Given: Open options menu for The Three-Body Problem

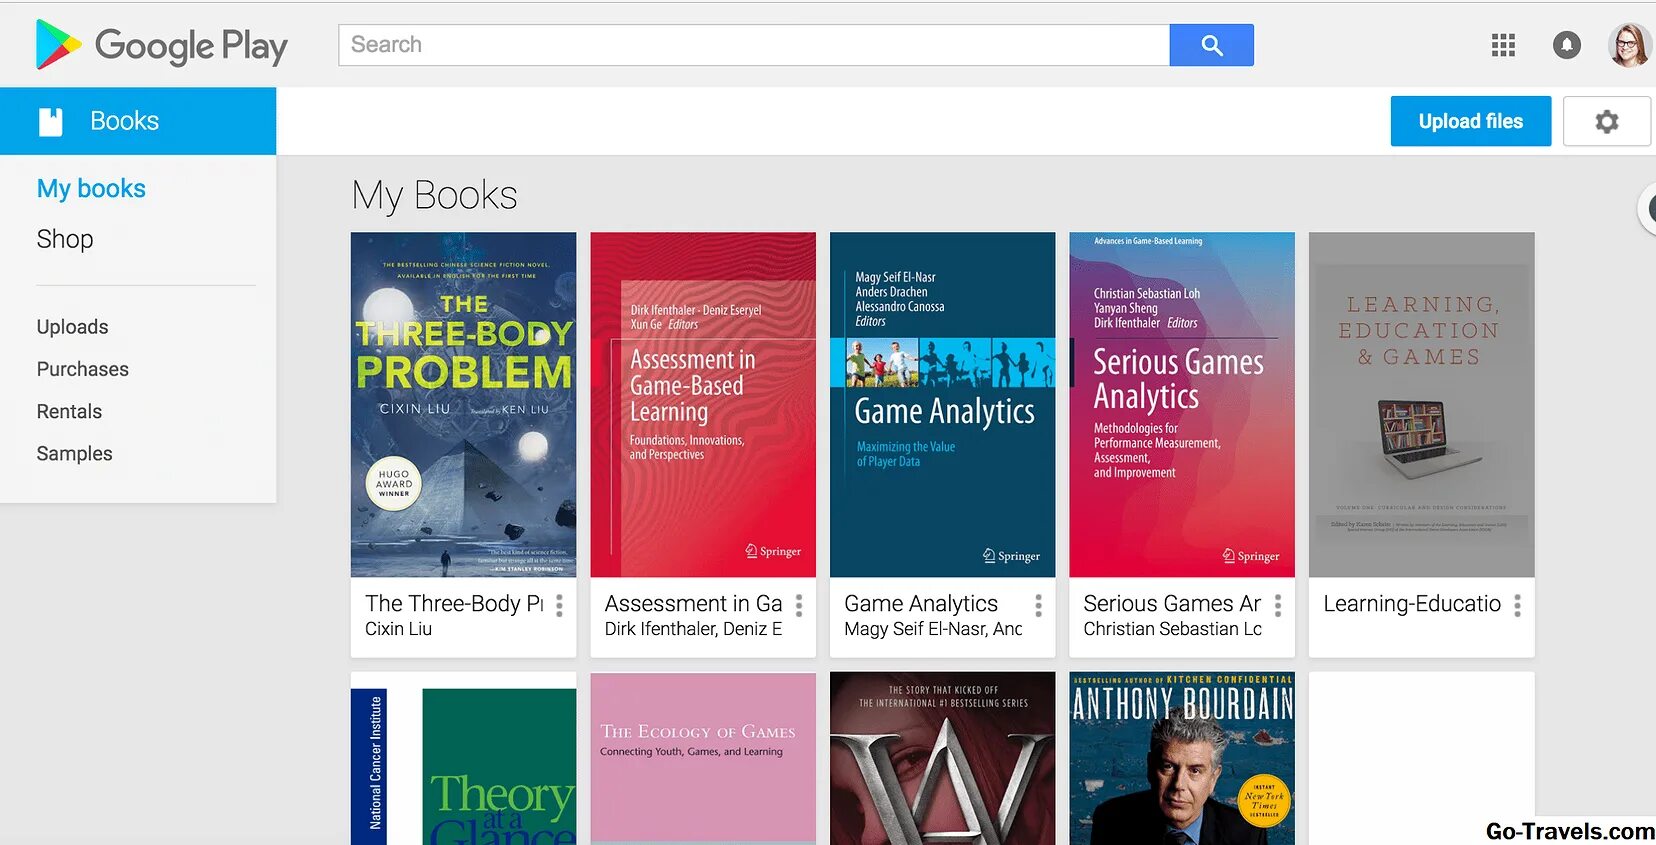Looking at the screenshot, I should point(559,605).
